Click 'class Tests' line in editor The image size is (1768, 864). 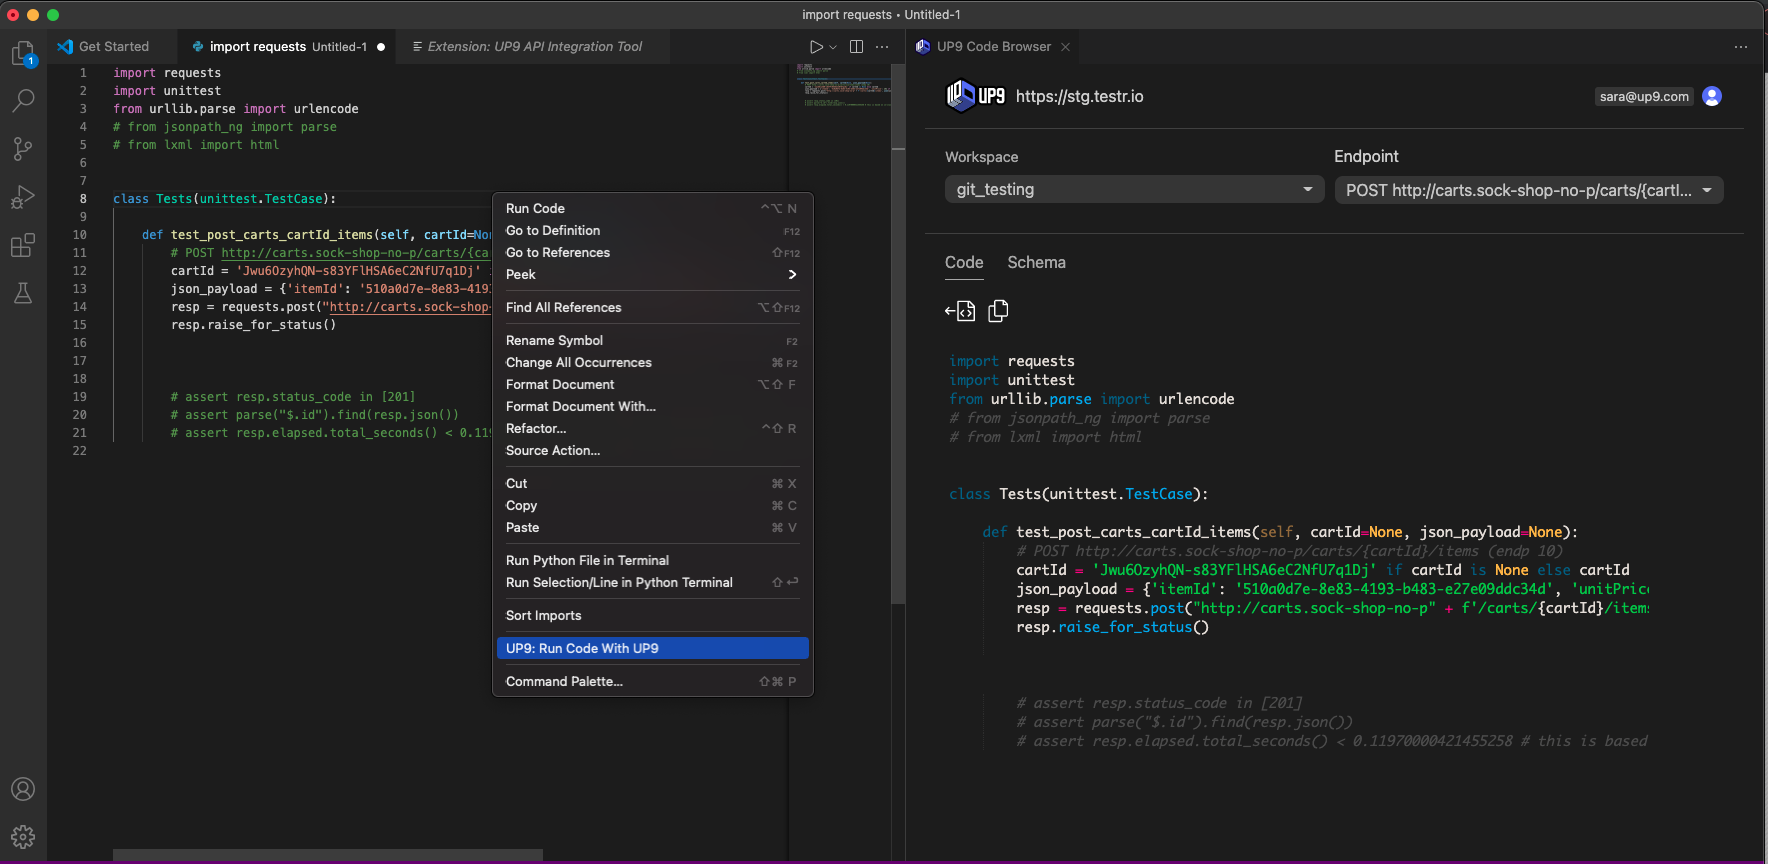(x=225, y=199)
